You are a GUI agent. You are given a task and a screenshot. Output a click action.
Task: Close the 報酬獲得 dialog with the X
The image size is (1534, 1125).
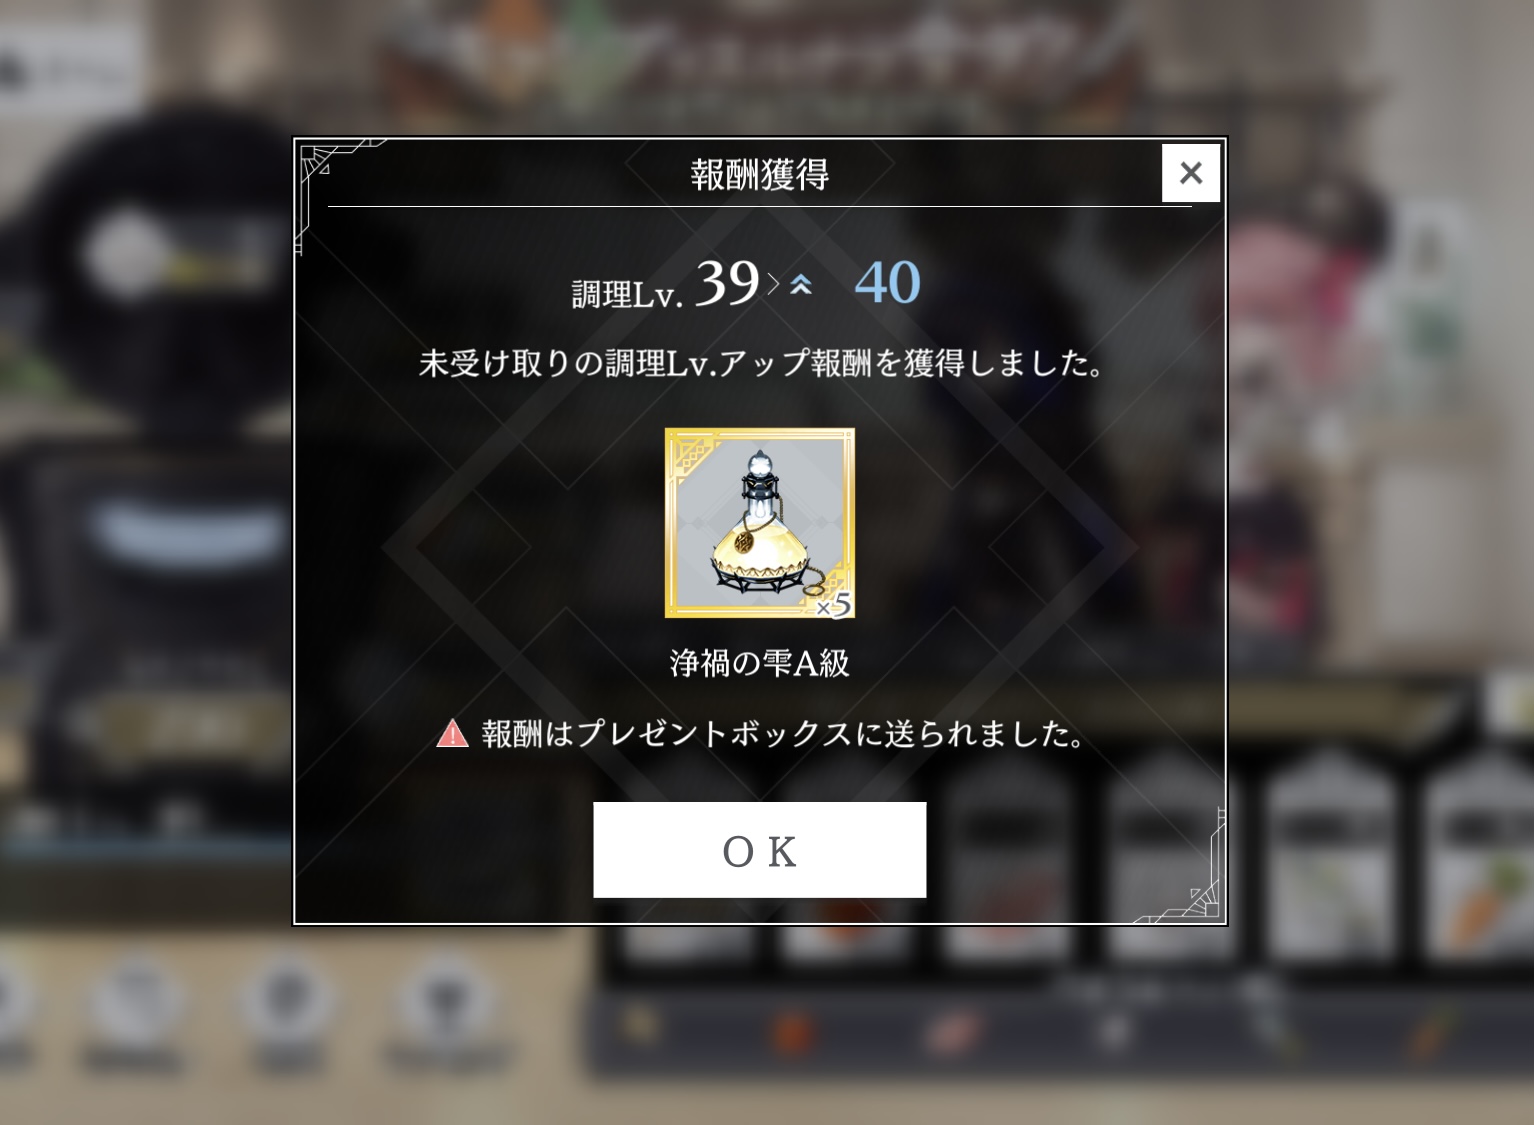pyautogui.click(x=1190, y=173)
